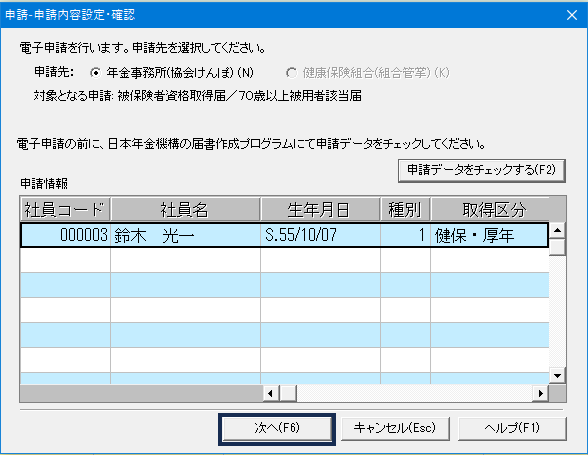Click 生年月日 column header
The width and height of the screenshot is (588, 455).
click(x=320, y=209)
